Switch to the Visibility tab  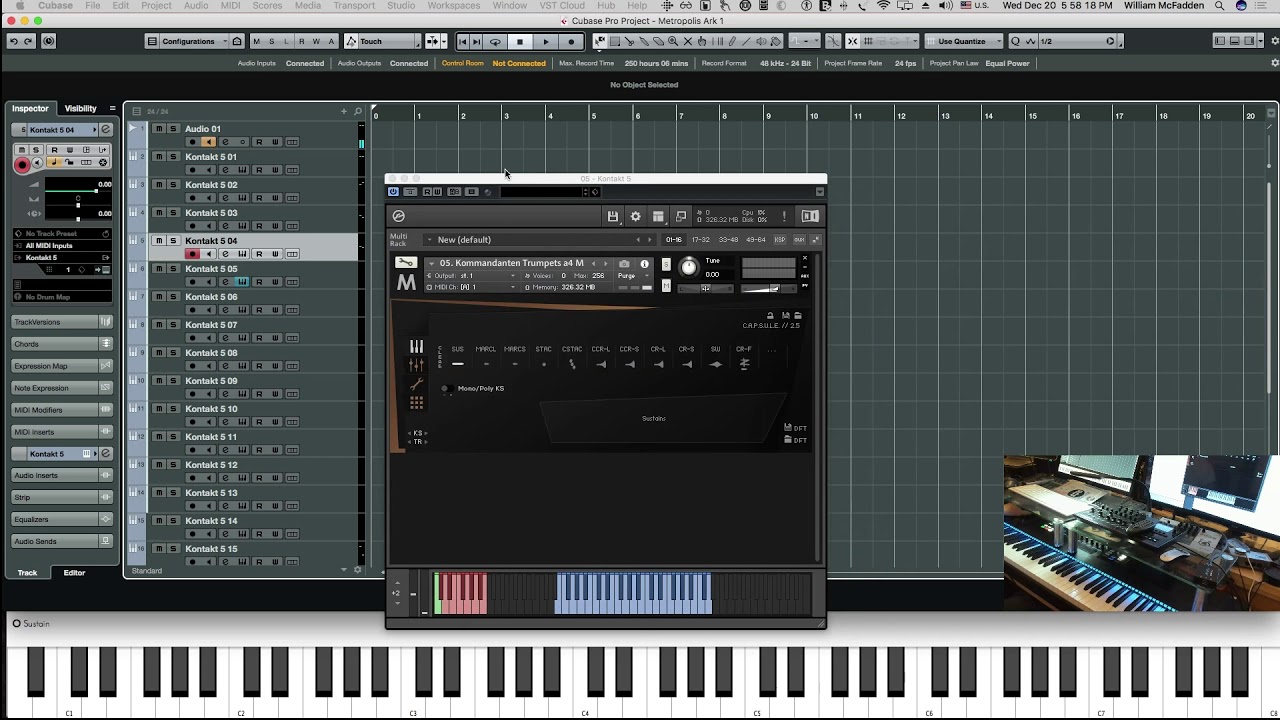click(x=81, y=108)
